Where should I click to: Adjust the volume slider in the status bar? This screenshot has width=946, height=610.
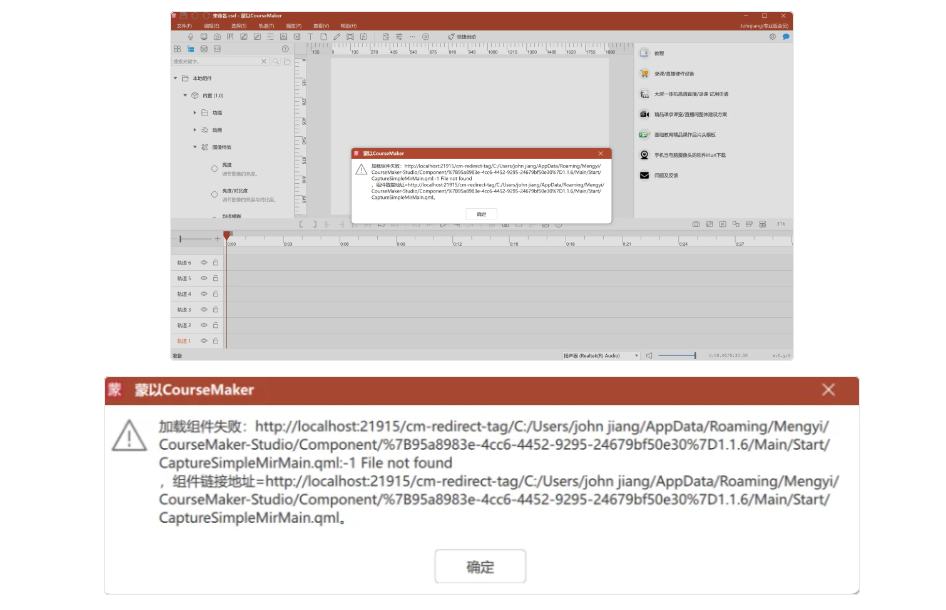(x=677, y=356)
